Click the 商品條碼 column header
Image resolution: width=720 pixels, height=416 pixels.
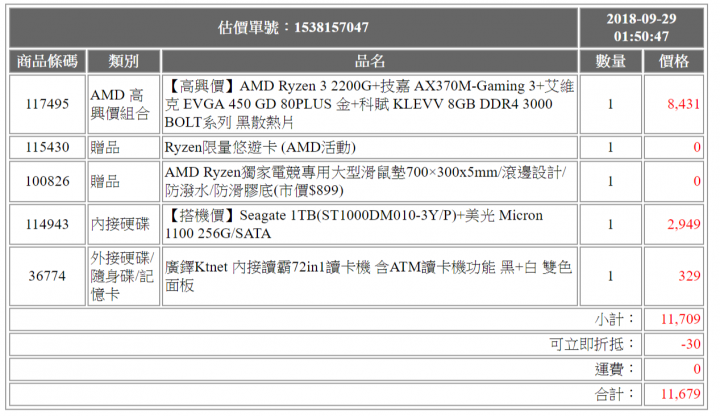47,61
